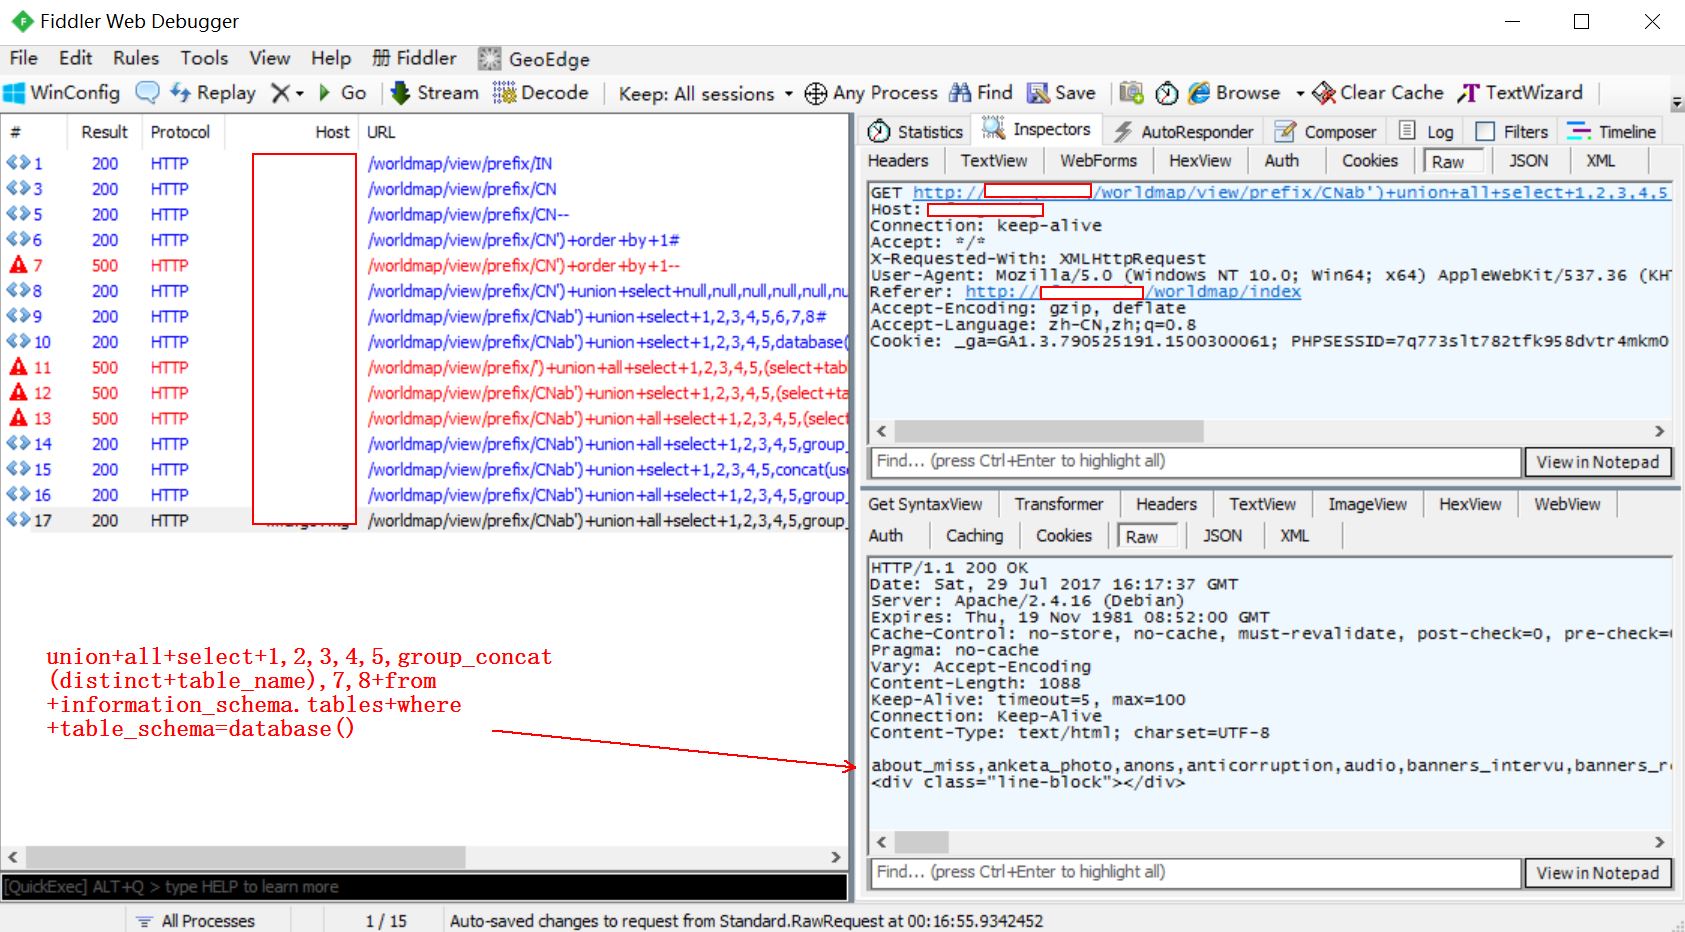Toggle the Decode option
The height and width of the screenshot is (932, 1685).
click(x=541, y=93)
